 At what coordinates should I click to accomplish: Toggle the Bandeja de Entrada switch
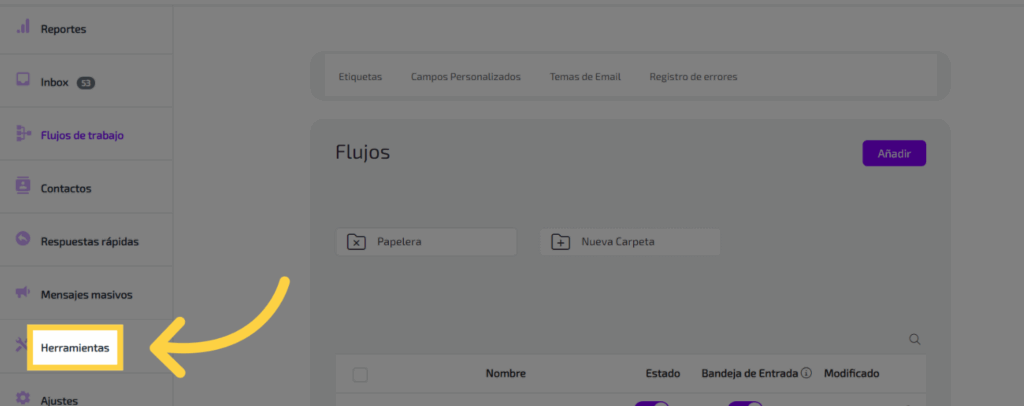(745, 403)
